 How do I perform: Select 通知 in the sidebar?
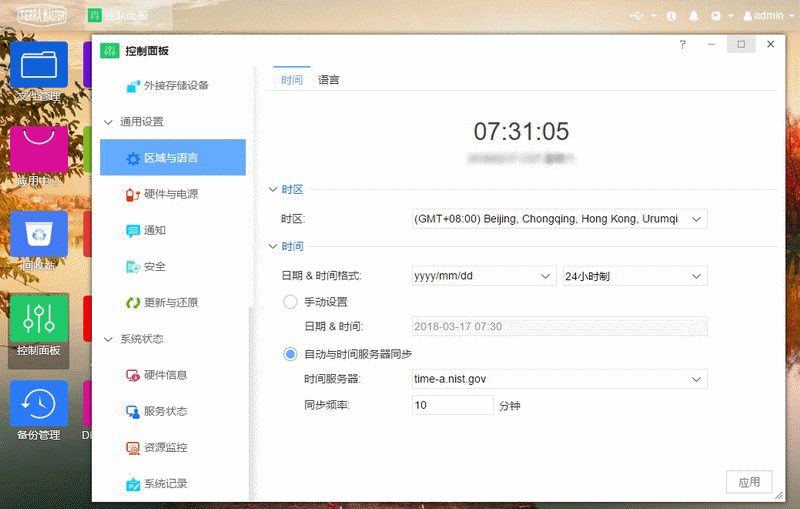pyautogui.click(x=173, y=230)
